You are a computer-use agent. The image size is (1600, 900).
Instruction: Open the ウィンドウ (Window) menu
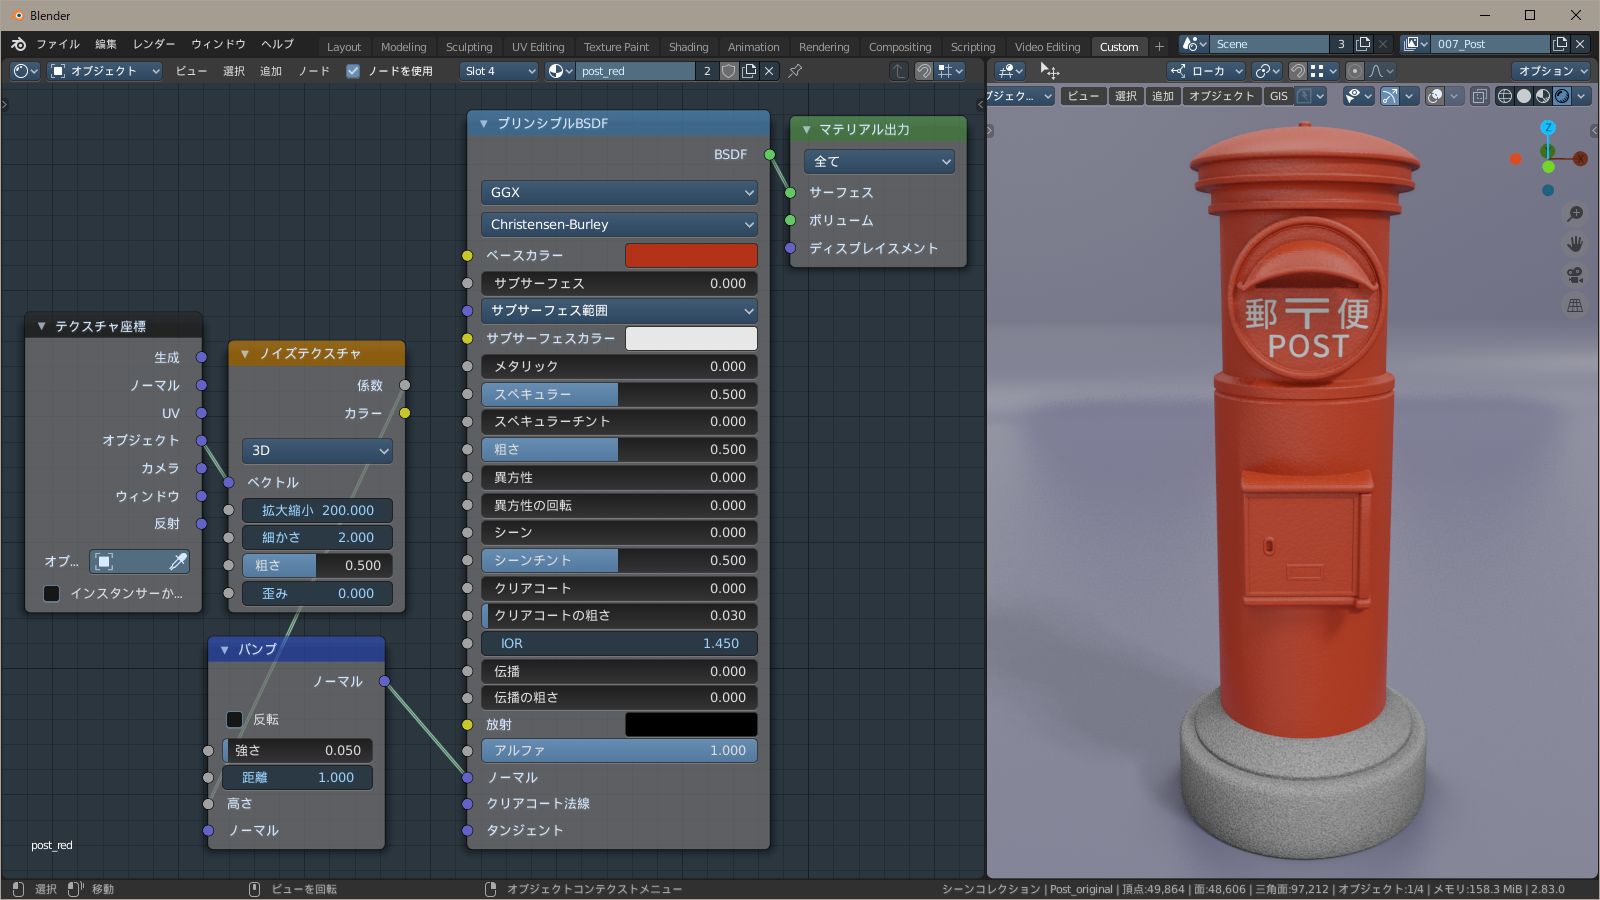(x=218, y=44)
